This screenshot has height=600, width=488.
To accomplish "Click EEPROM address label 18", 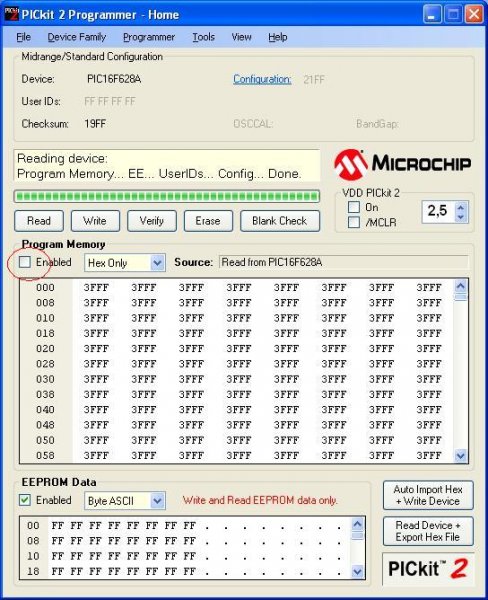I will coord(33,571).
